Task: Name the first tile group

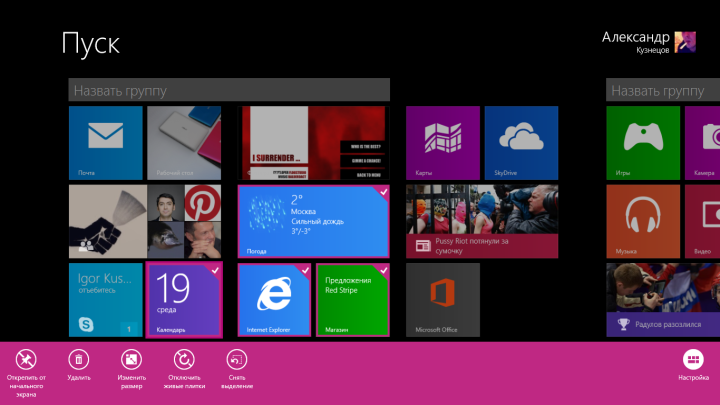Action: [x=229, y=91]
